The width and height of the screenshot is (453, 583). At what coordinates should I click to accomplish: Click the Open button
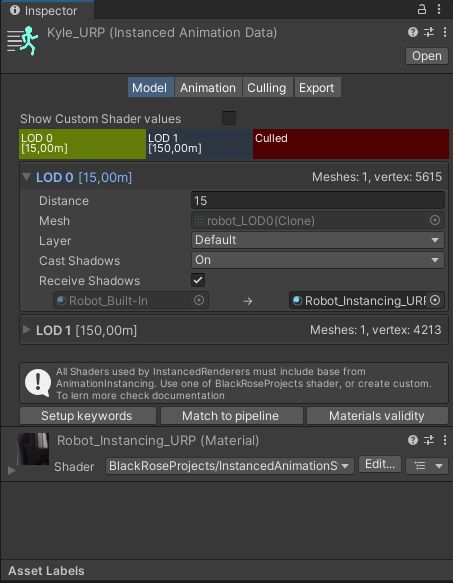click(427, 56)
